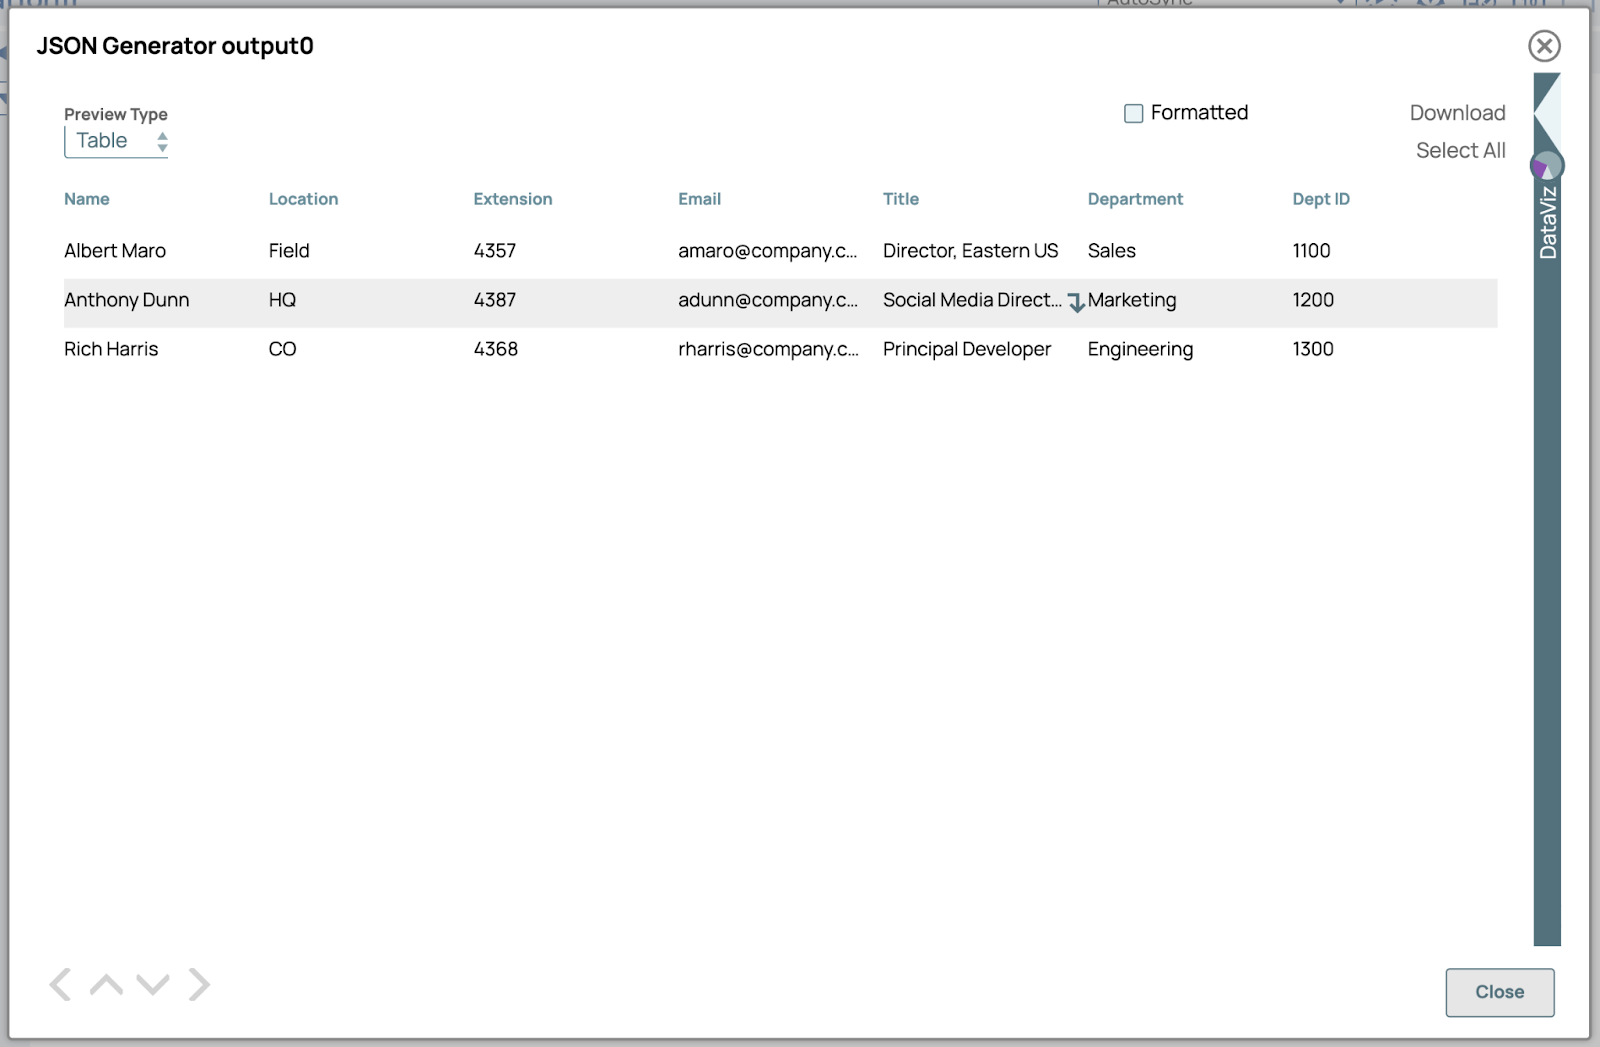The width and height of the screenshot is (1600, 1047).
Task: Enable the Formatted checkbox
Action: (1133, 113)
